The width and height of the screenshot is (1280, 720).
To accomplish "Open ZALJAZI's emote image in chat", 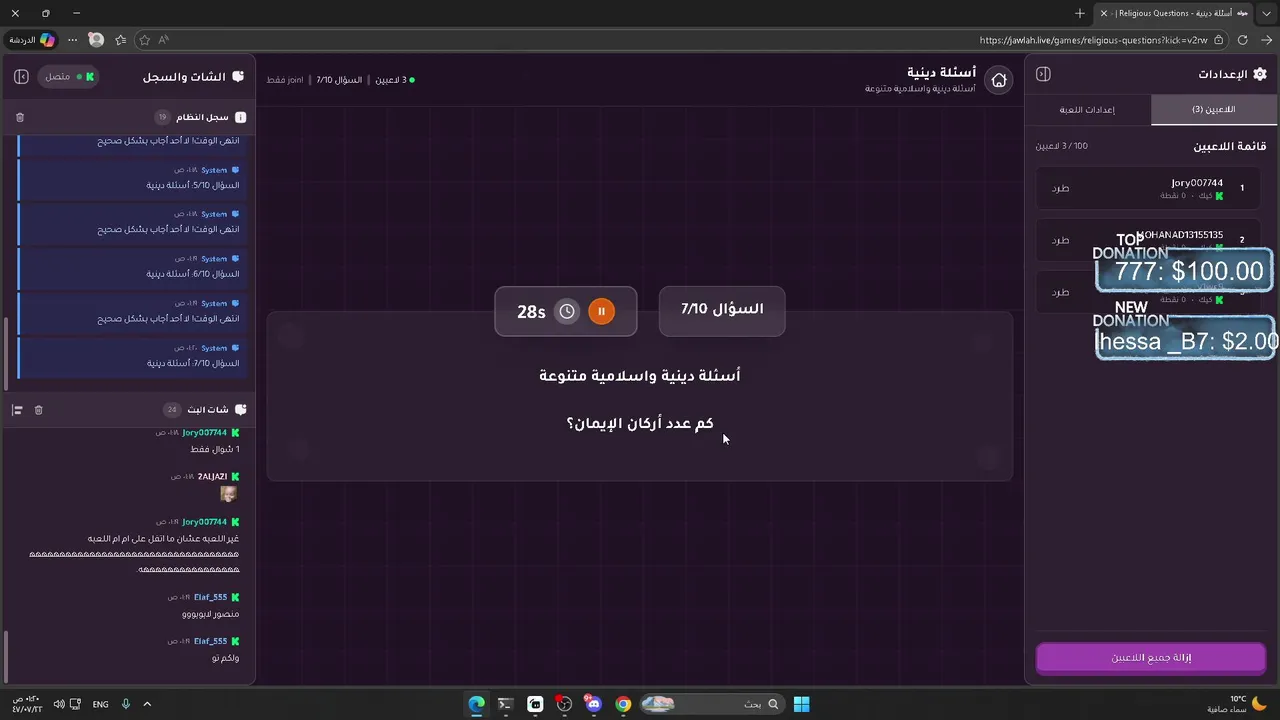I will 229,494.
